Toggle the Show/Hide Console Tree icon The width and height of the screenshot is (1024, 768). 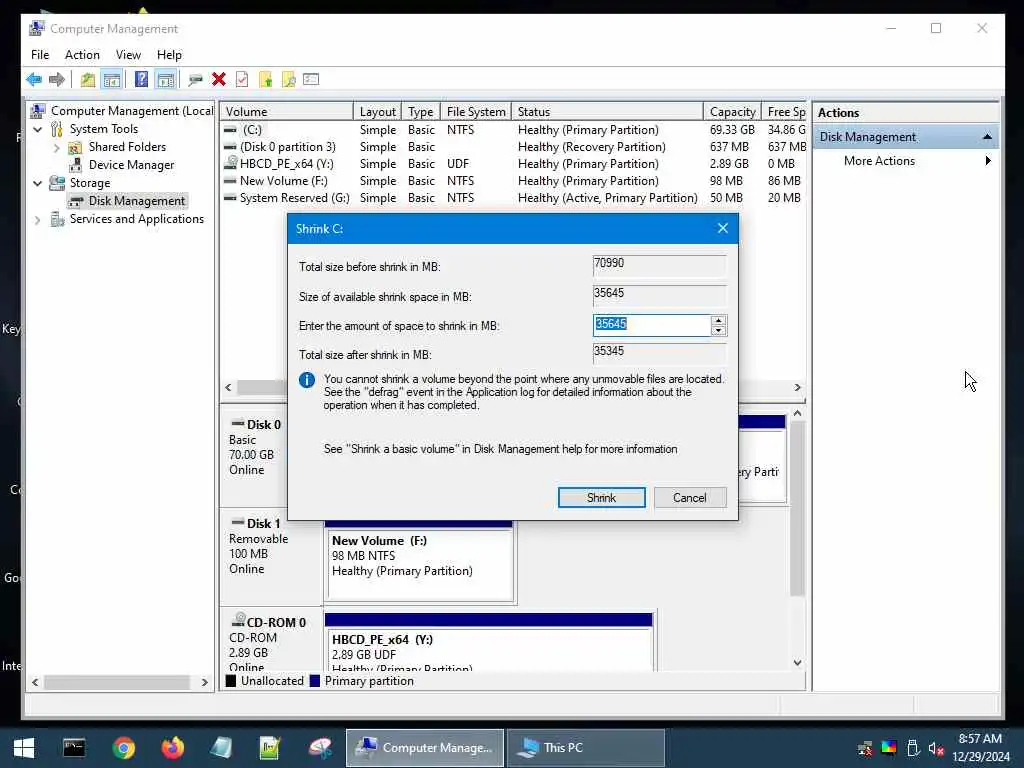(112, 80)
